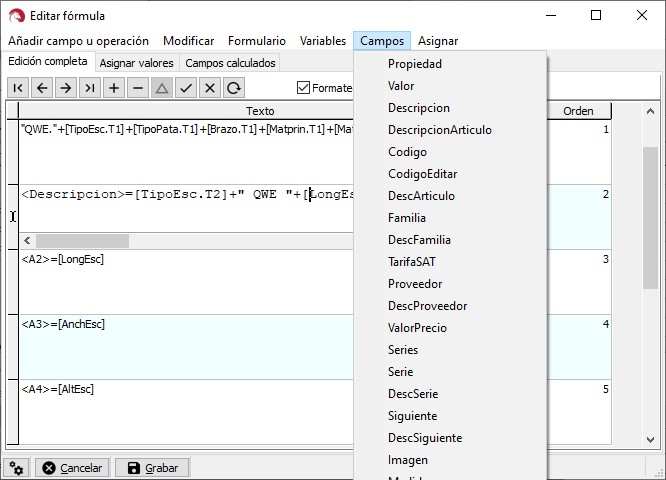The height and width of the screenshot is (480, 666).
Task: Choose Propiedad from Campos menu
Action: tap(450, 64)
